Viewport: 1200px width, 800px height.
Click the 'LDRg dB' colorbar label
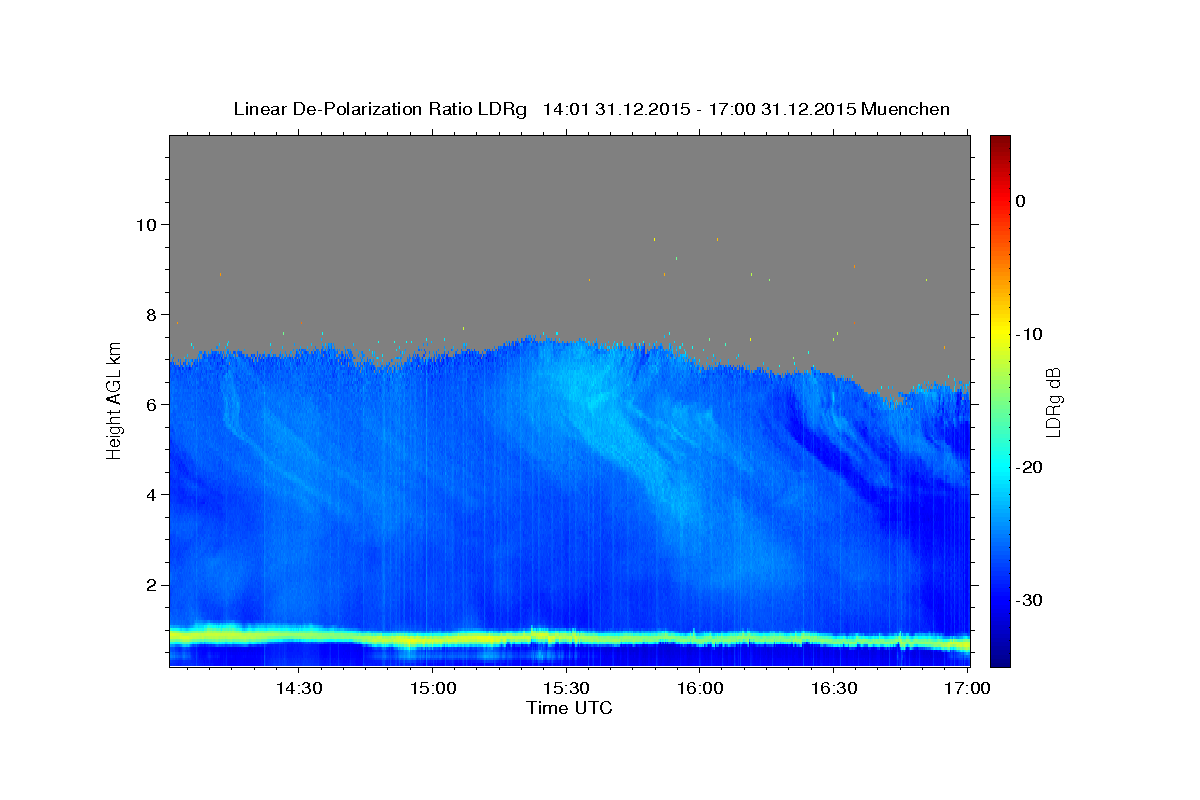[x=1052, y=402]
